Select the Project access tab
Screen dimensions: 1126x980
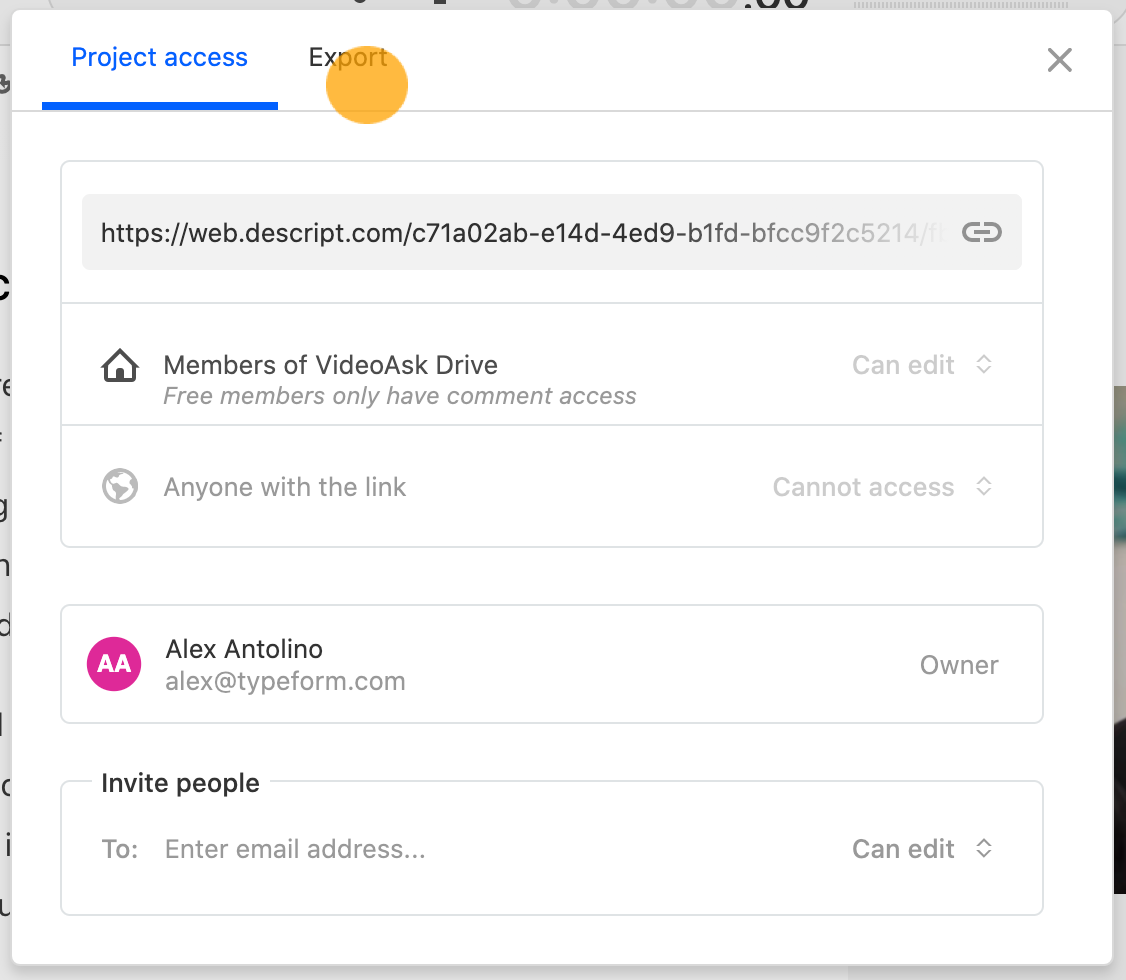coord(159,57)
